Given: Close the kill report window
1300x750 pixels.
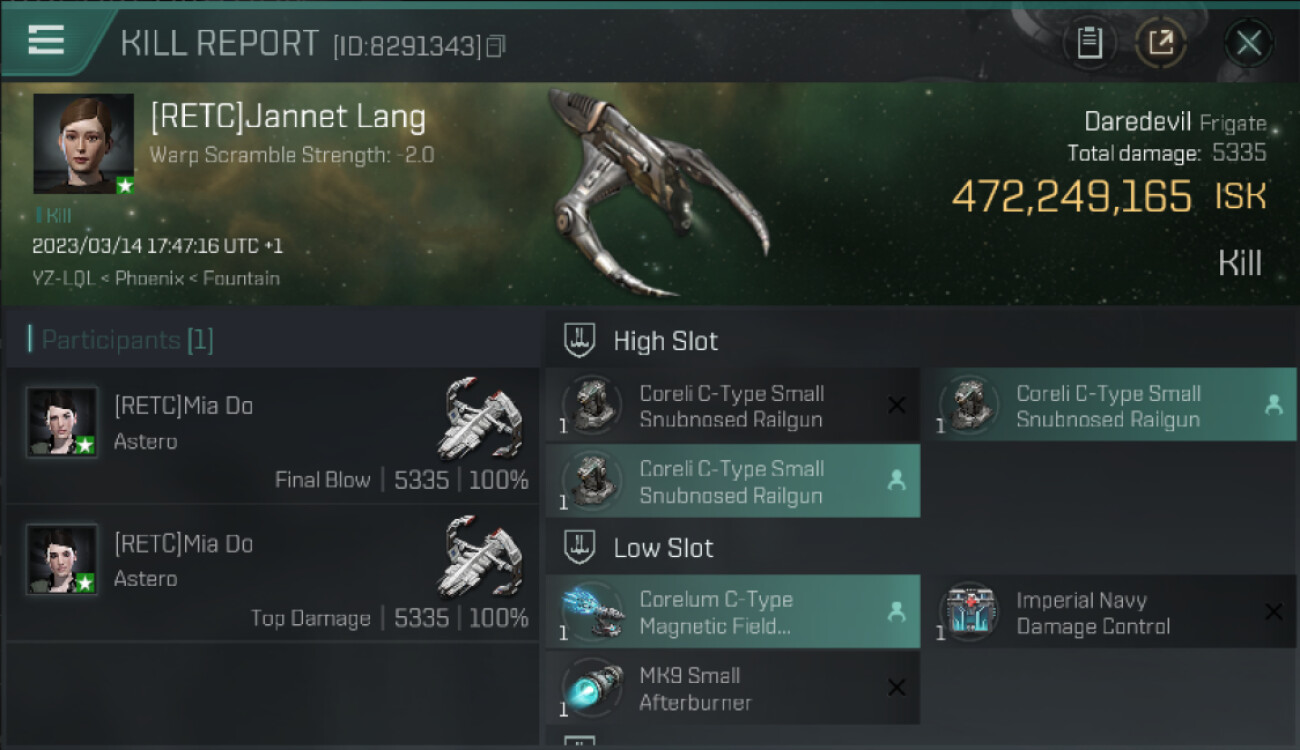Looking at the screenshot, I should click(x=1248, y=43).
